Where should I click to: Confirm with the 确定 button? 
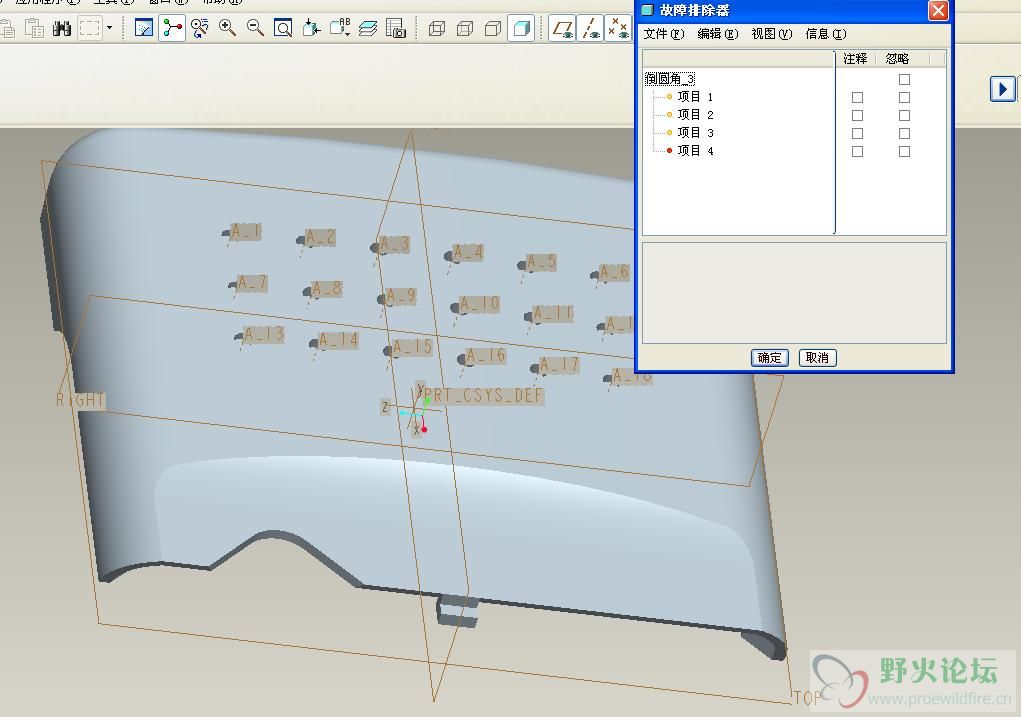(770, 358)
